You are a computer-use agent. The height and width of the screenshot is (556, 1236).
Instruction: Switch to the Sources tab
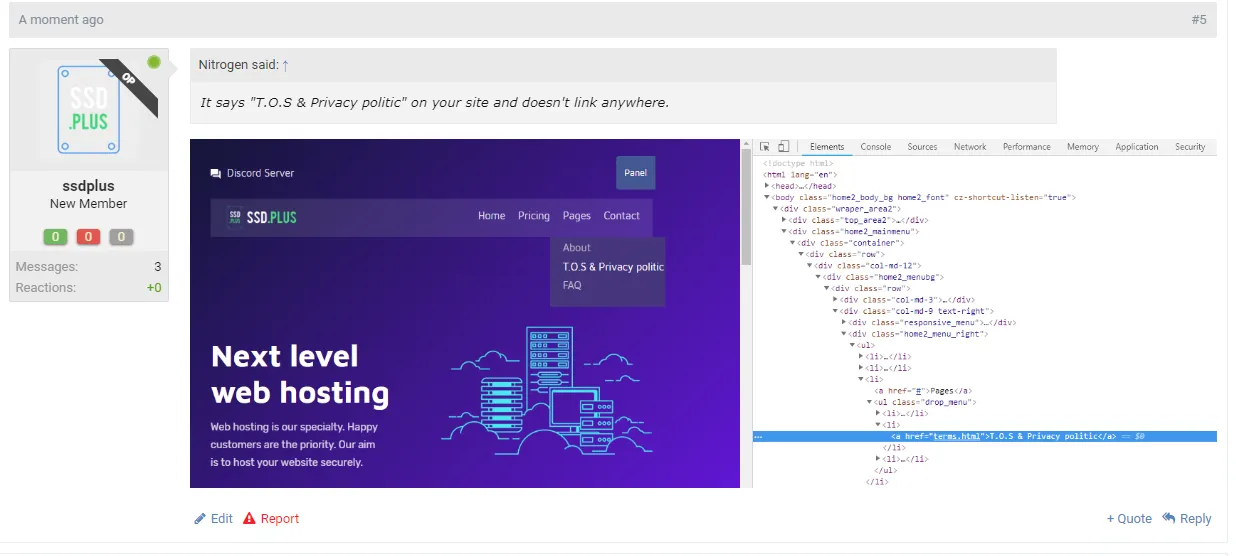922,146
